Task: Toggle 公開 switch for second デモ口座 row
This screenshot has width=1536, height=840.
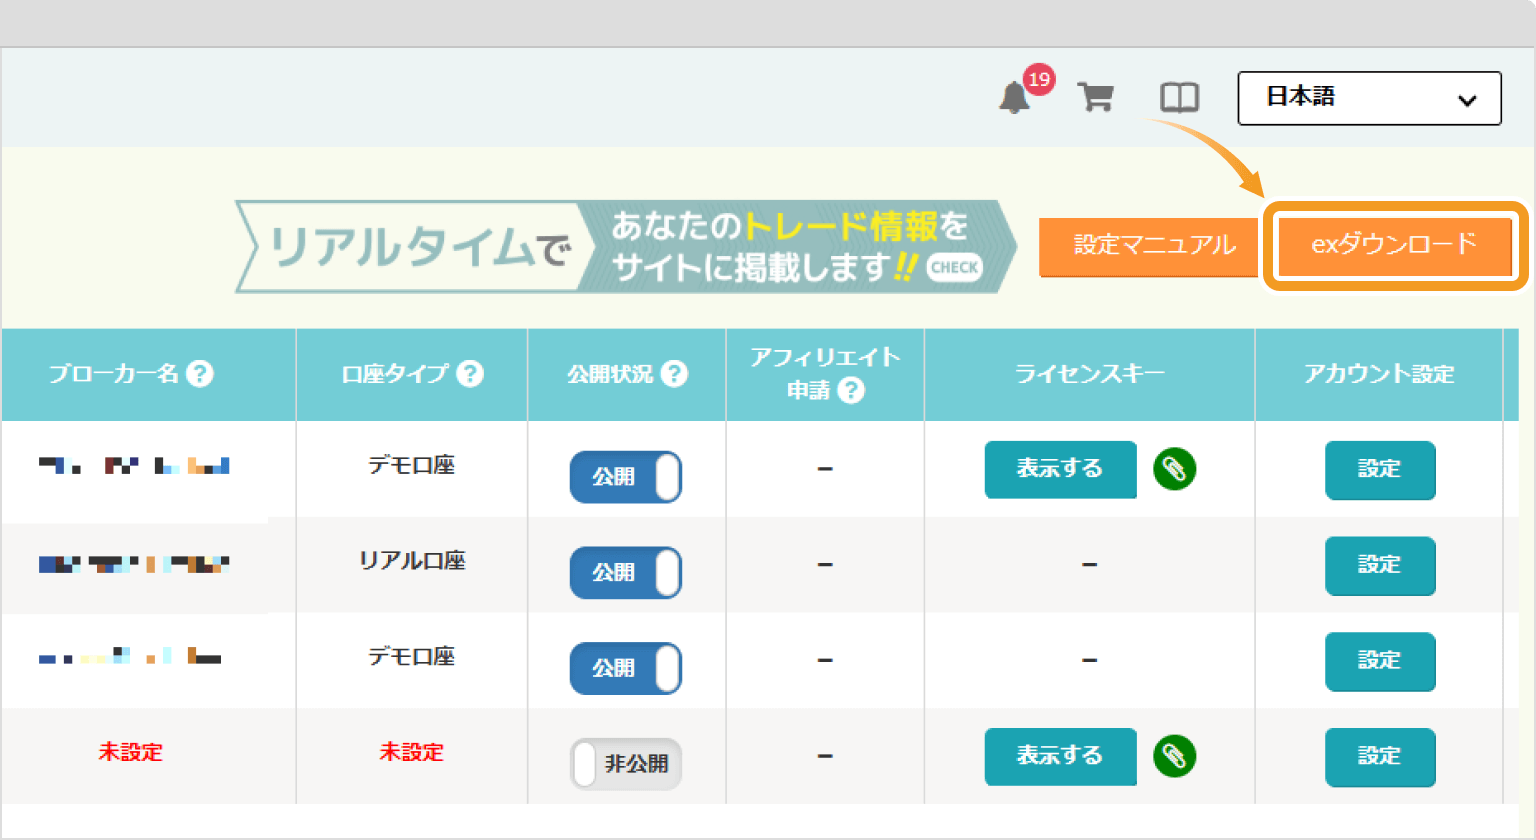Action: click(x=626, y=668)
